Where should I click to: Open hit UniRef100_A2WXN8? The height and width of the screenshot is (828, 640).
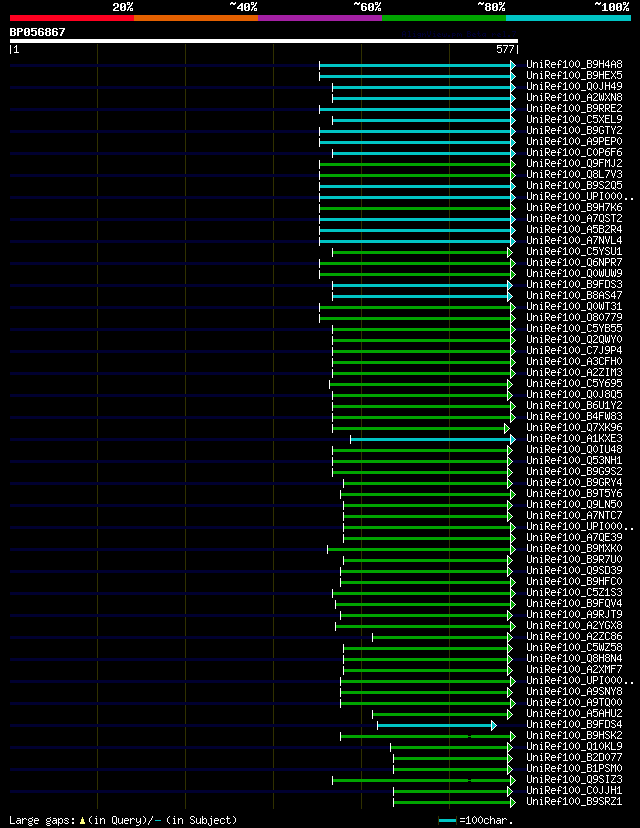point(574,97)
